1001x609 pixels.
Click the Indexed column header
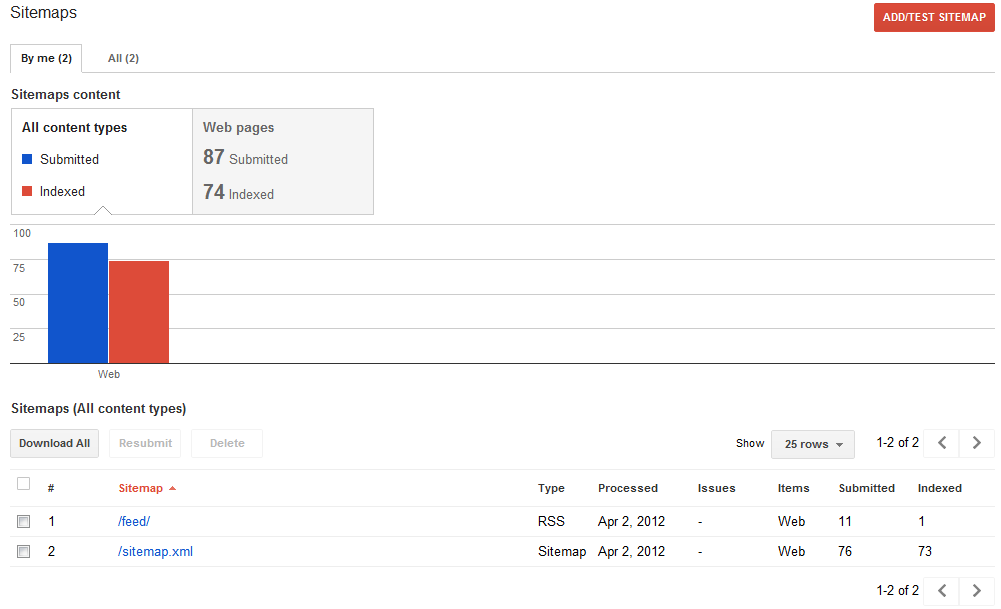pos(940,488)
